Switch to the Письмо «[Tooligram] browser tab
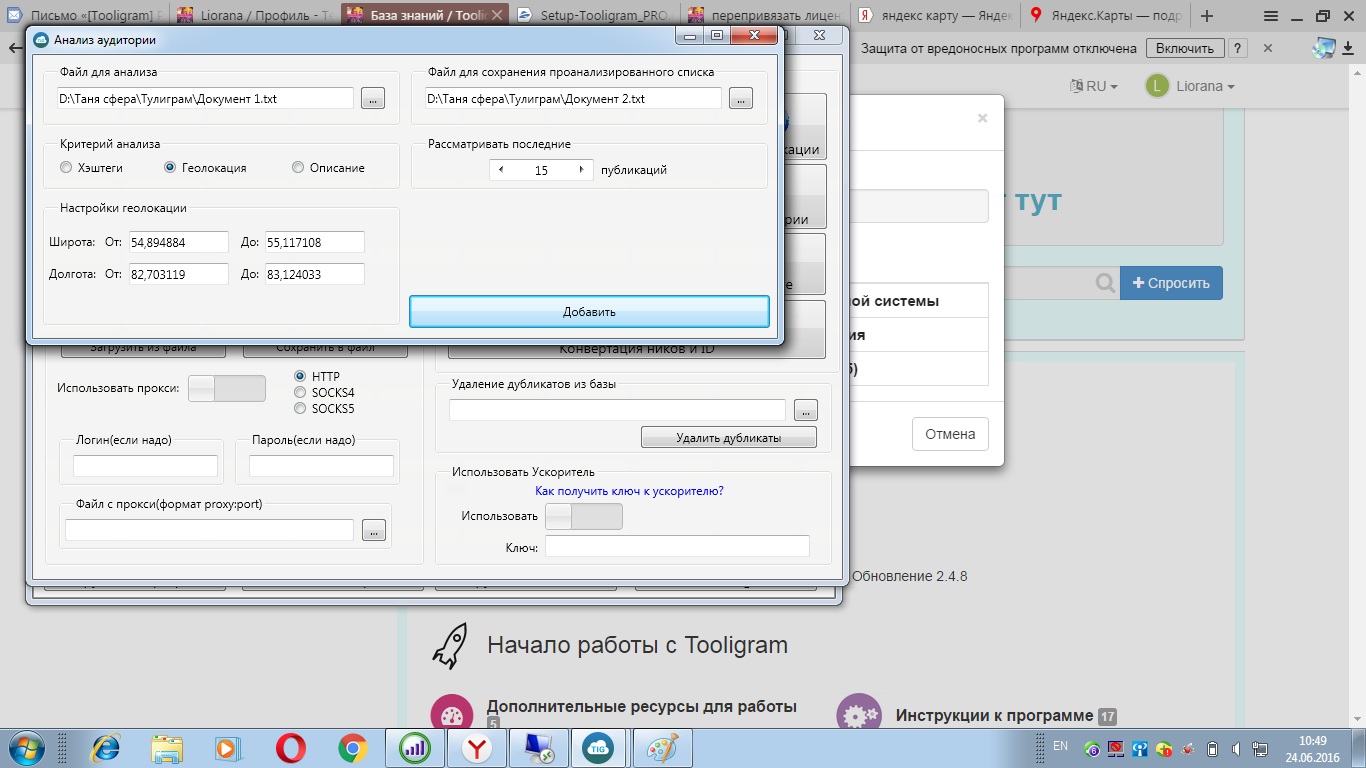Image resolution: width=1366 pixels, height=768 pixels. click(85, 16)
